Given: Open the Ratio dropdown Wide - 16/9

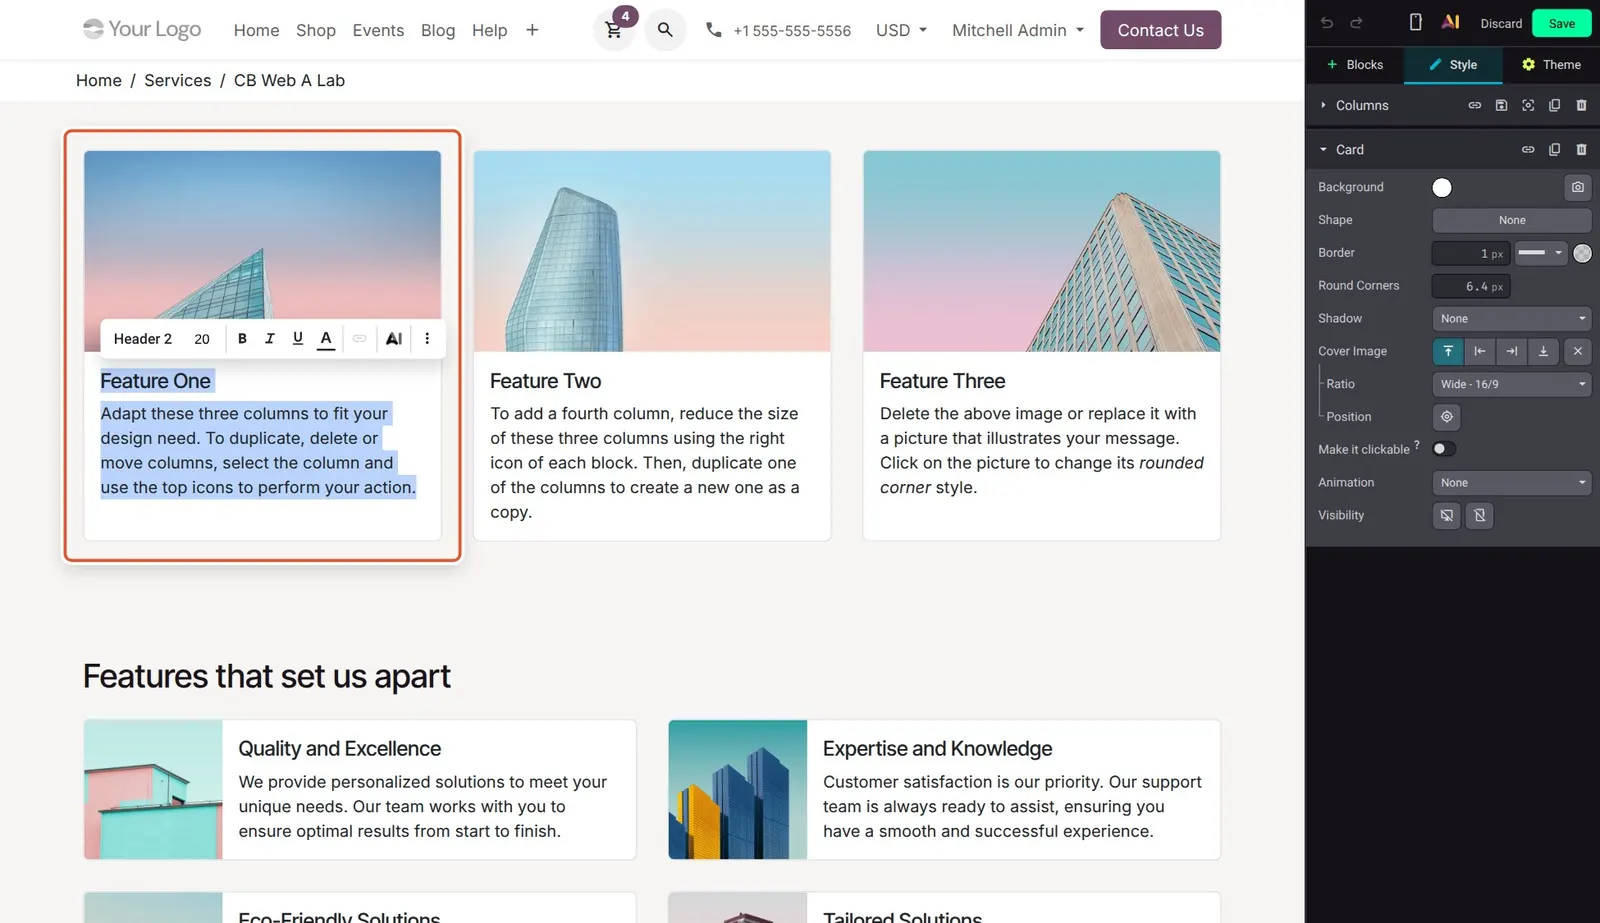Looking at the screenshot, I should click(x=1511, y=384).
